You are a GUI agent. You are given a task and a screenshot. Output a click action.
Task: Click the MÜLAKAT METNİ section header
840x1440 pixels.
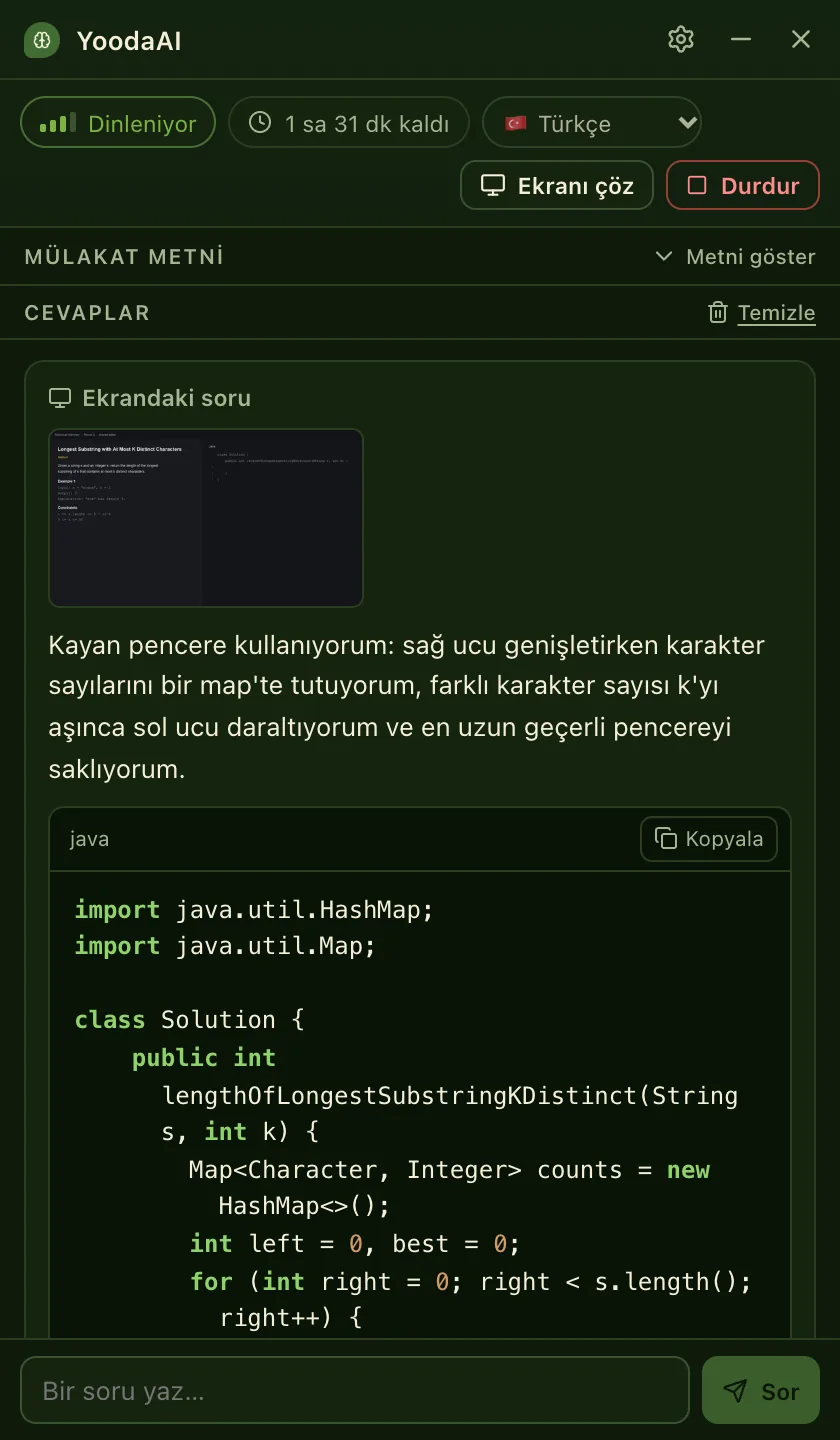pos(124,257)
